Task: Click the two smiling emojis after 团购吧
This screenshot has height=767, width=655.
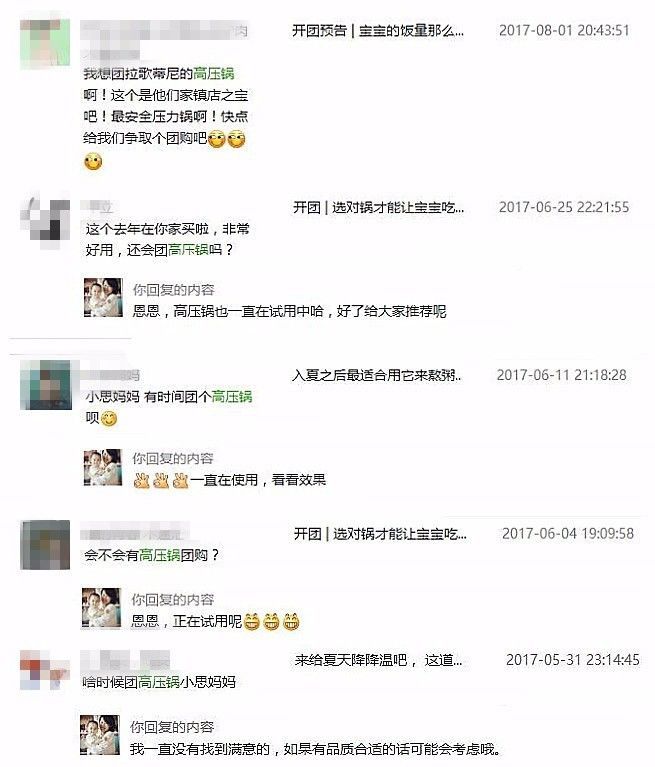Action: (226, 139)
